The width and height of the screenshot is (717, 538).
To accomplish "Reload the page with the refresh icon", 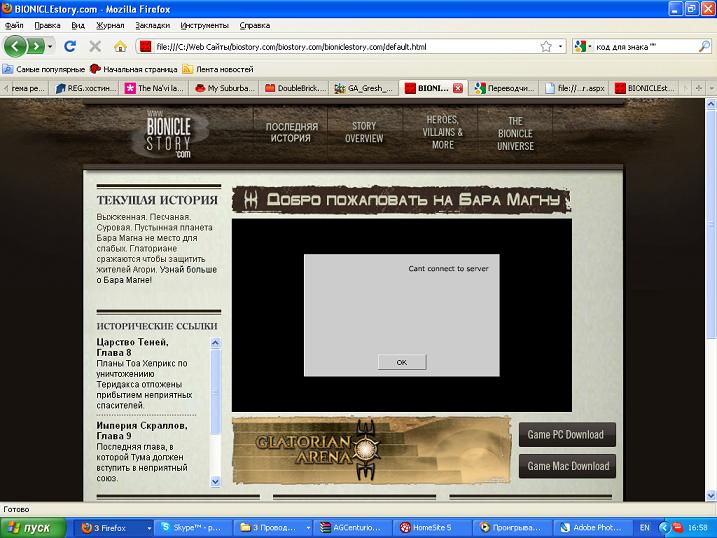I will pyautogui.click(x=70, y=46).
